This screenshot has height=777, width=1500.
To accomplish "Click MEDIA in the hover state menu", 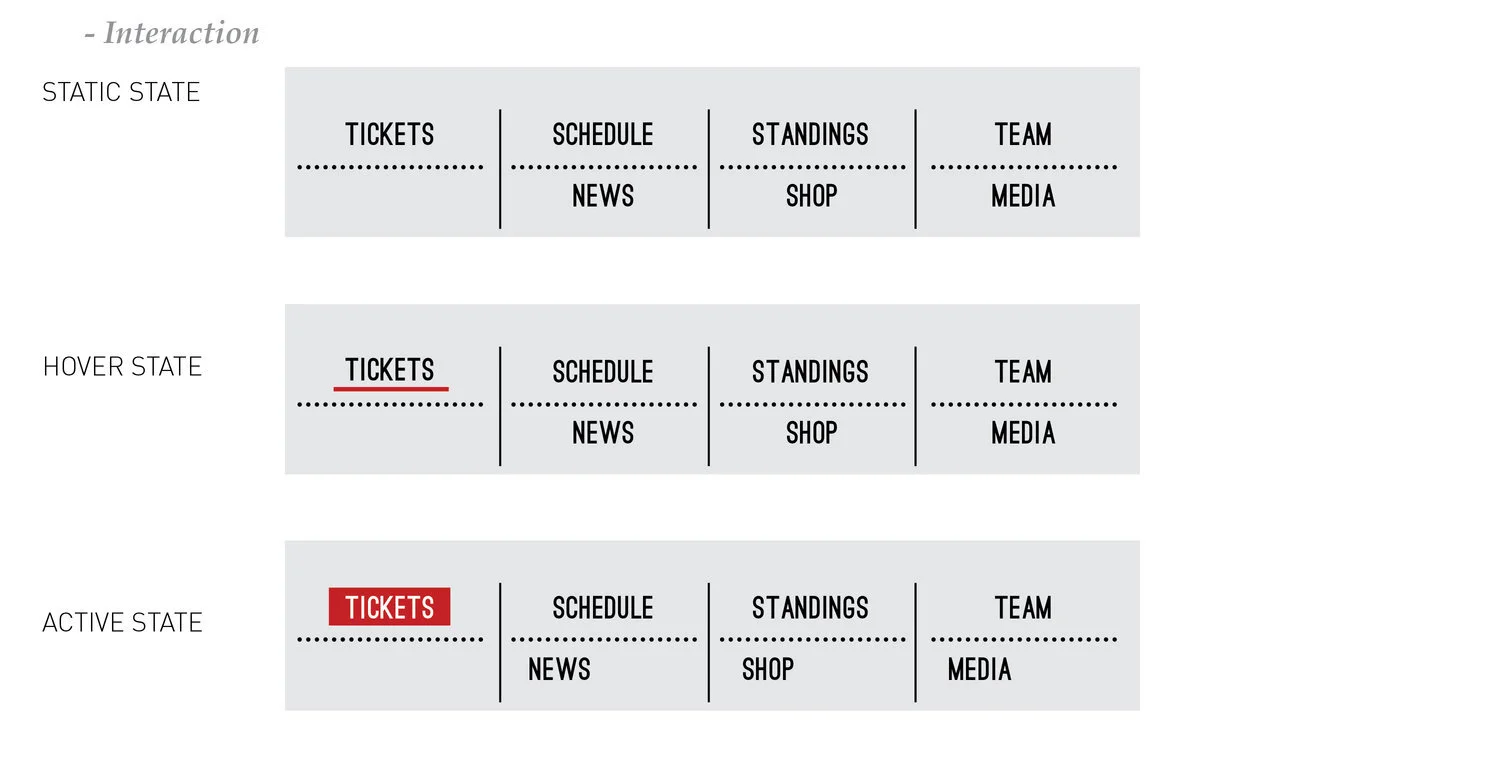I will (1023, 433).
